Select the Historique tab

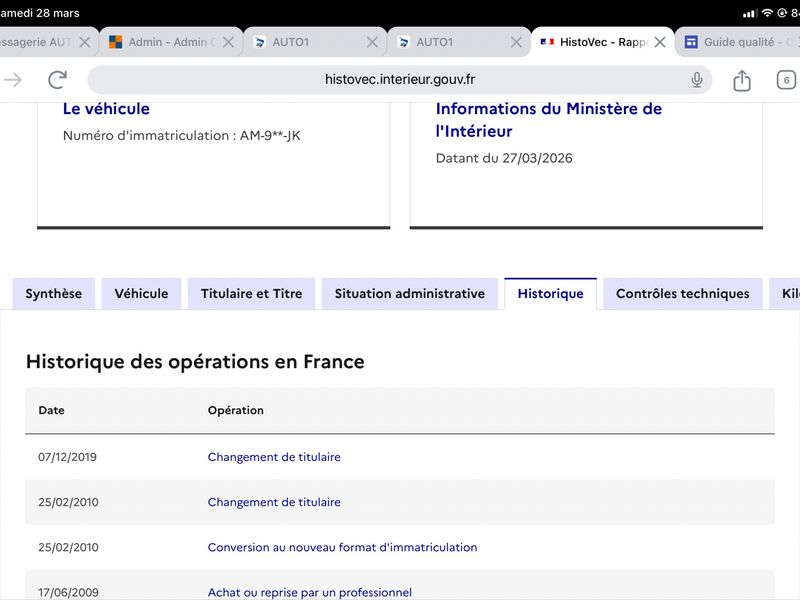pos(550,294)
